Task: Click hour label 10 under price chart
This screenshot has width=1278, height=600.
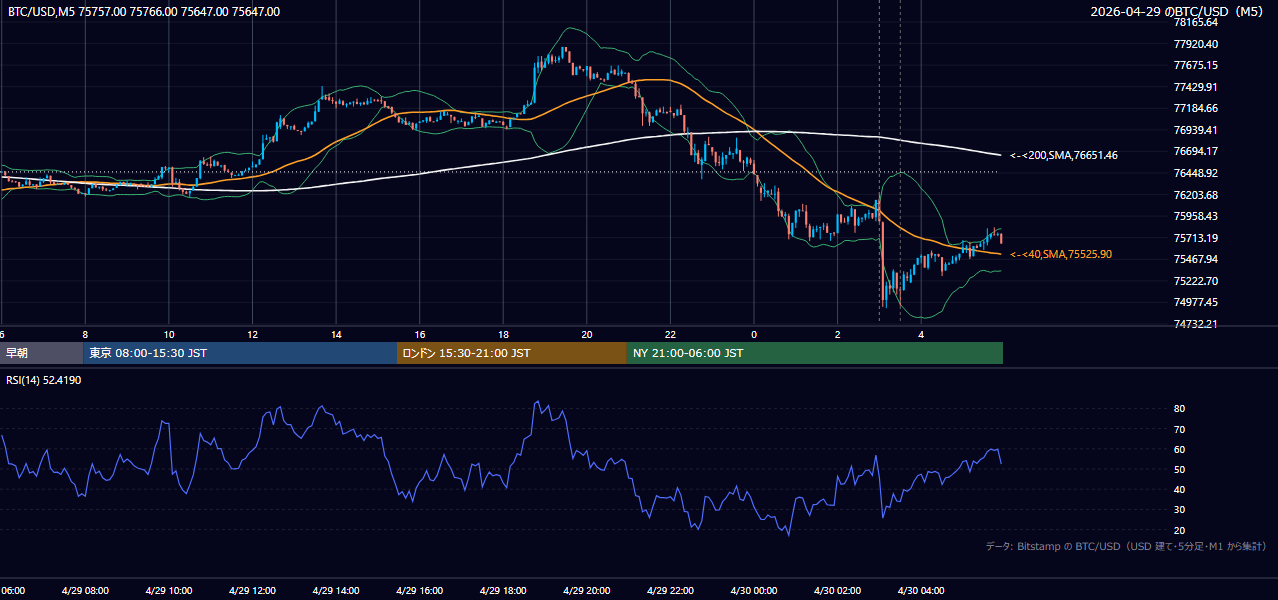Action: [168, 334]
